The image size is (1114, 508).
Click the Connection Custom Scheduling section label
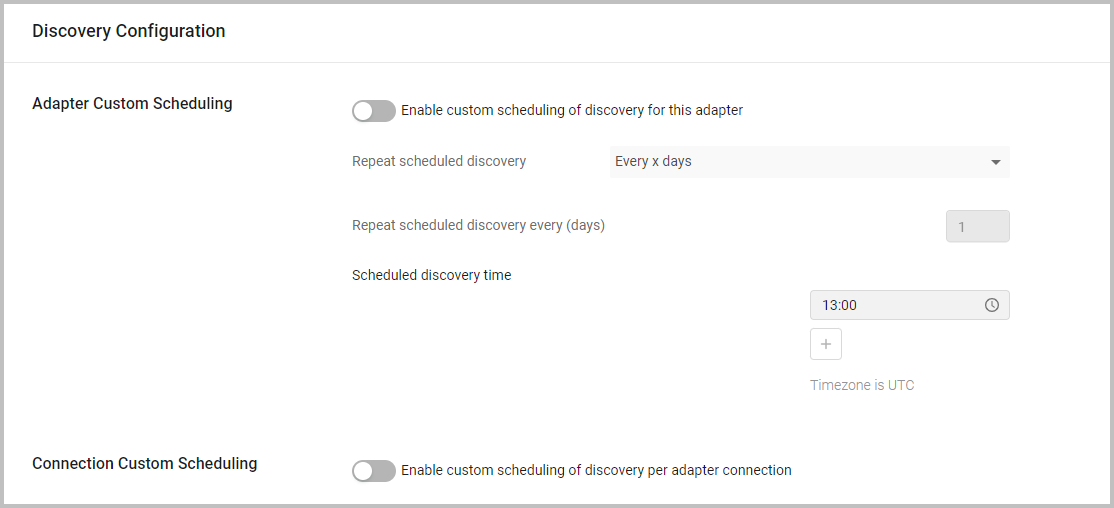coord(144,463)
